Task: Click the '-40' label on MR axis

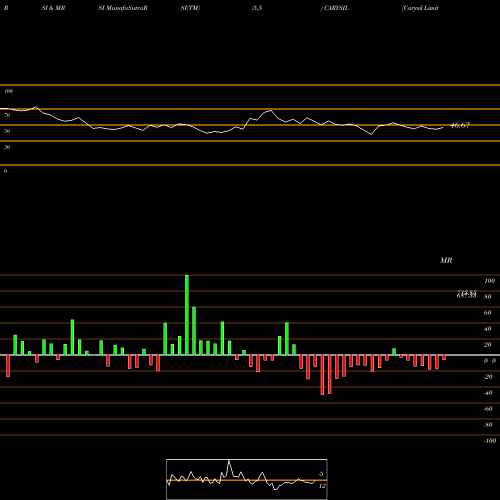Action: click(488, 393)
